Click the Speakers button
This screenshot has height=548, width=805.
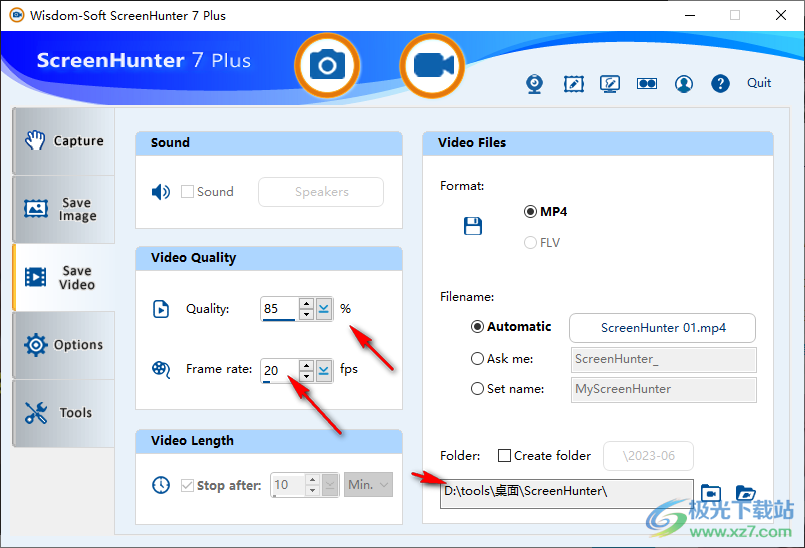pos(321,192)
